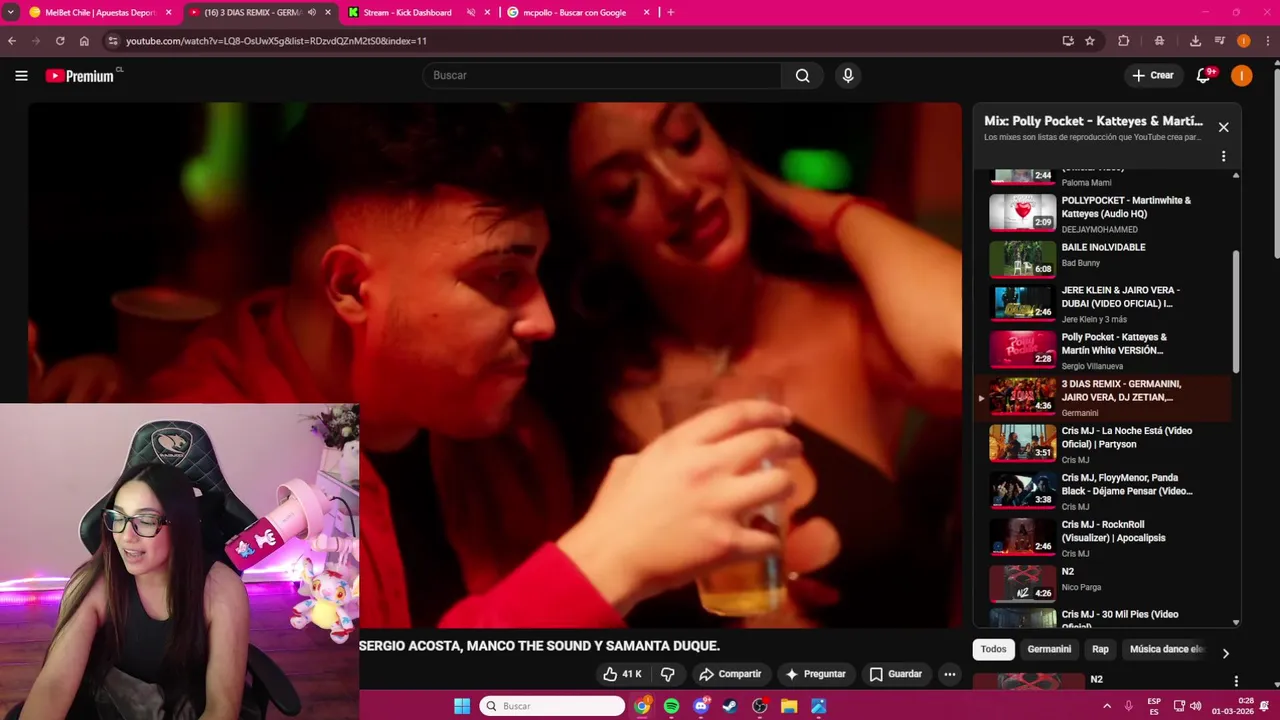This screenshot has width=1280, height=720.
Task: Open the YouTube hamburger guide menu
Action: point(21,76)
